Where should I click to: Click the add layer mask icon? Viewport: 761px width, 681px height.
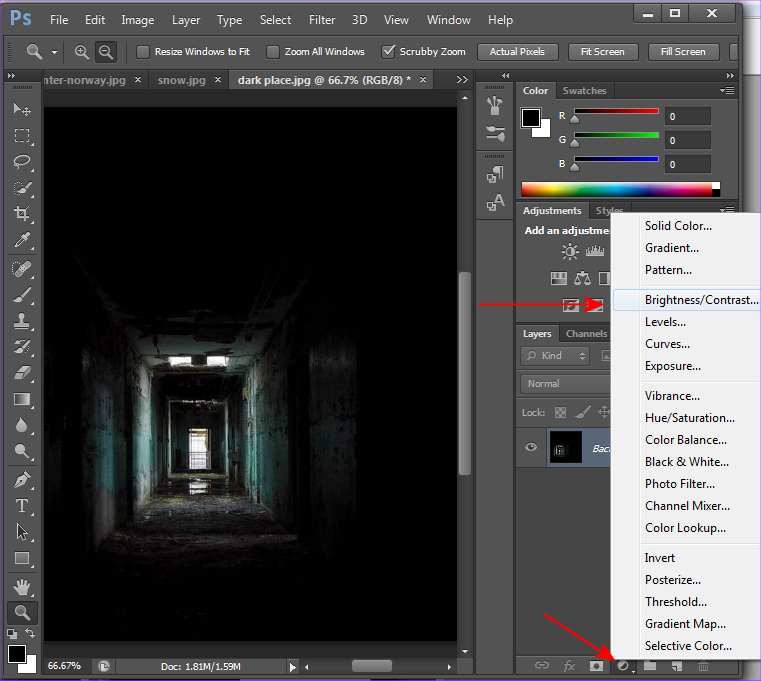click(x=596, y=665)
